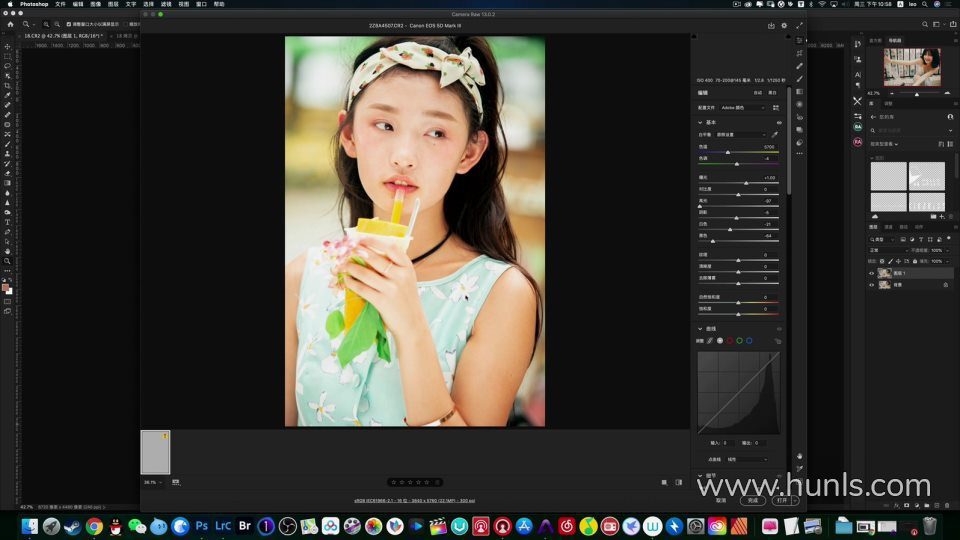Open the point curve preset dropdown

click(746, 459)
